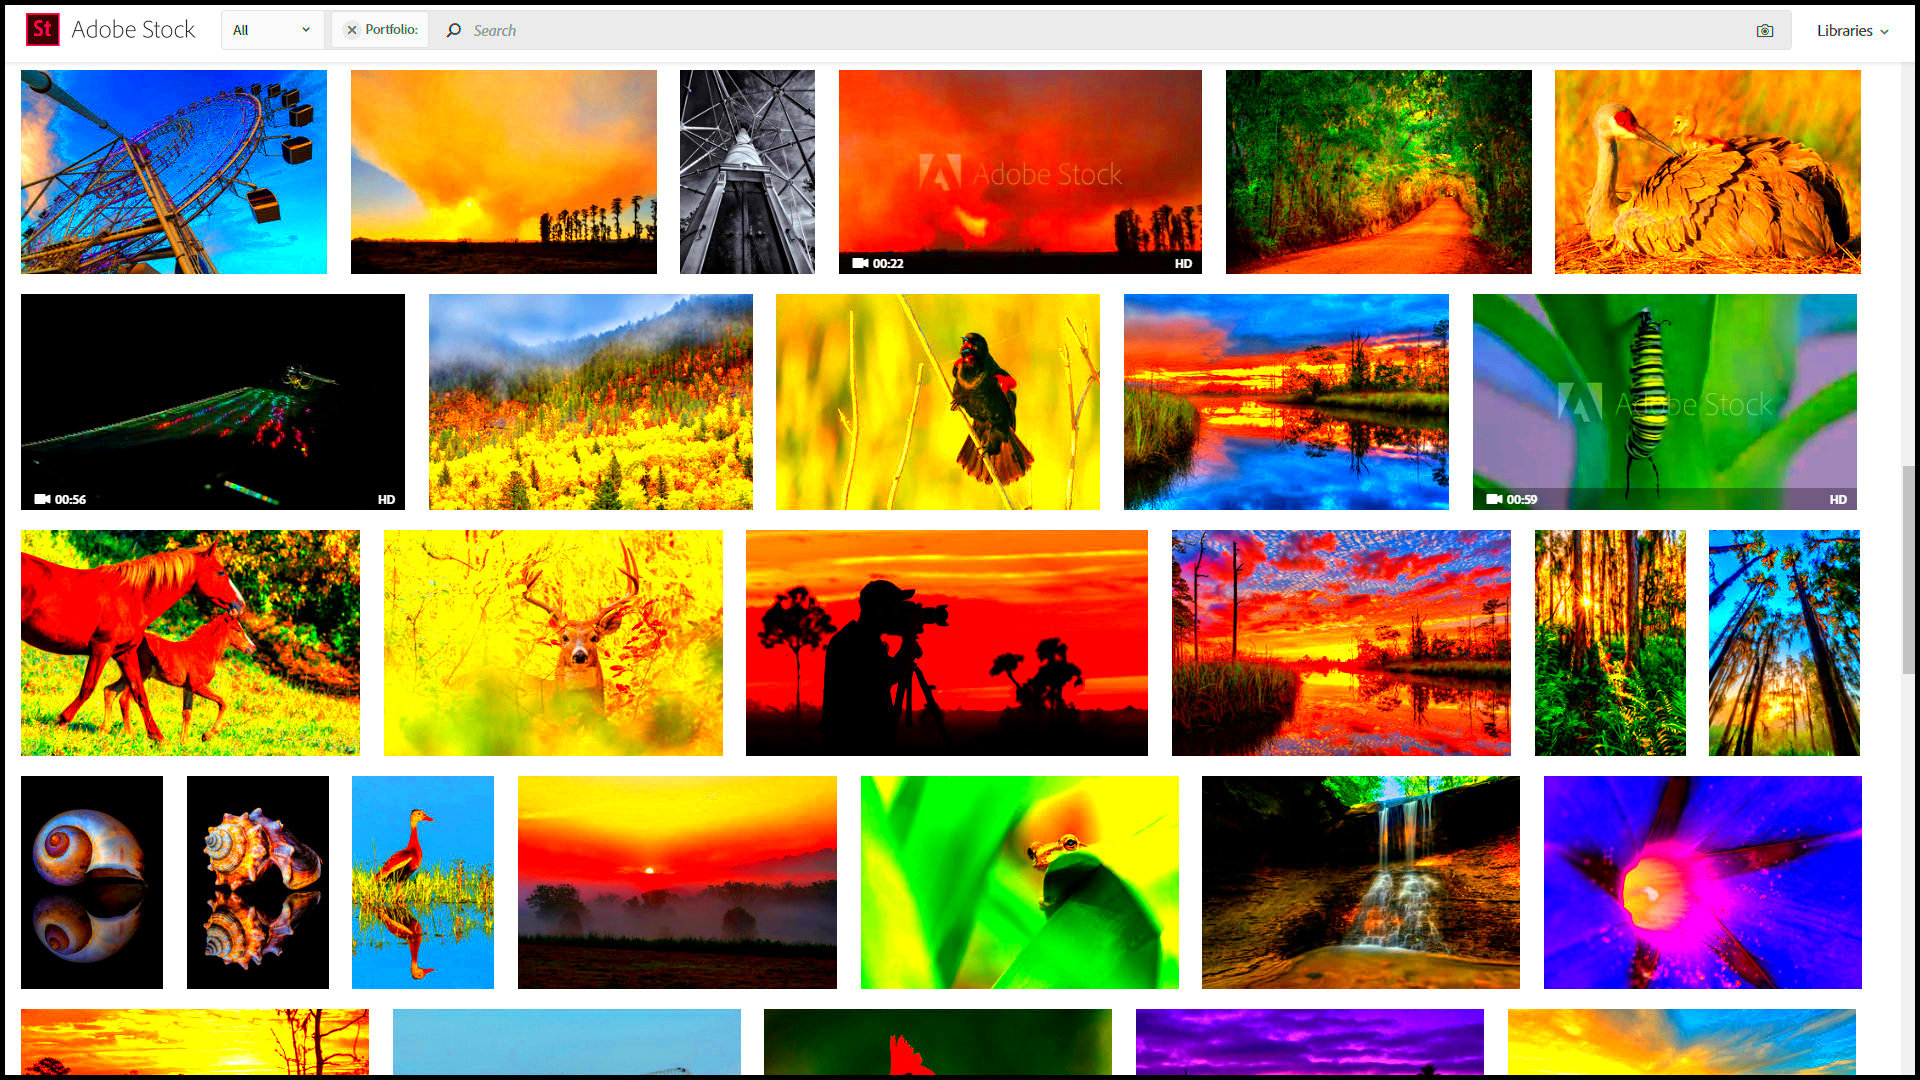The height and width of the screenshot is (1080, 1920).
Task: Select the waterfall landscape thumbnail
Action: 1360,881
